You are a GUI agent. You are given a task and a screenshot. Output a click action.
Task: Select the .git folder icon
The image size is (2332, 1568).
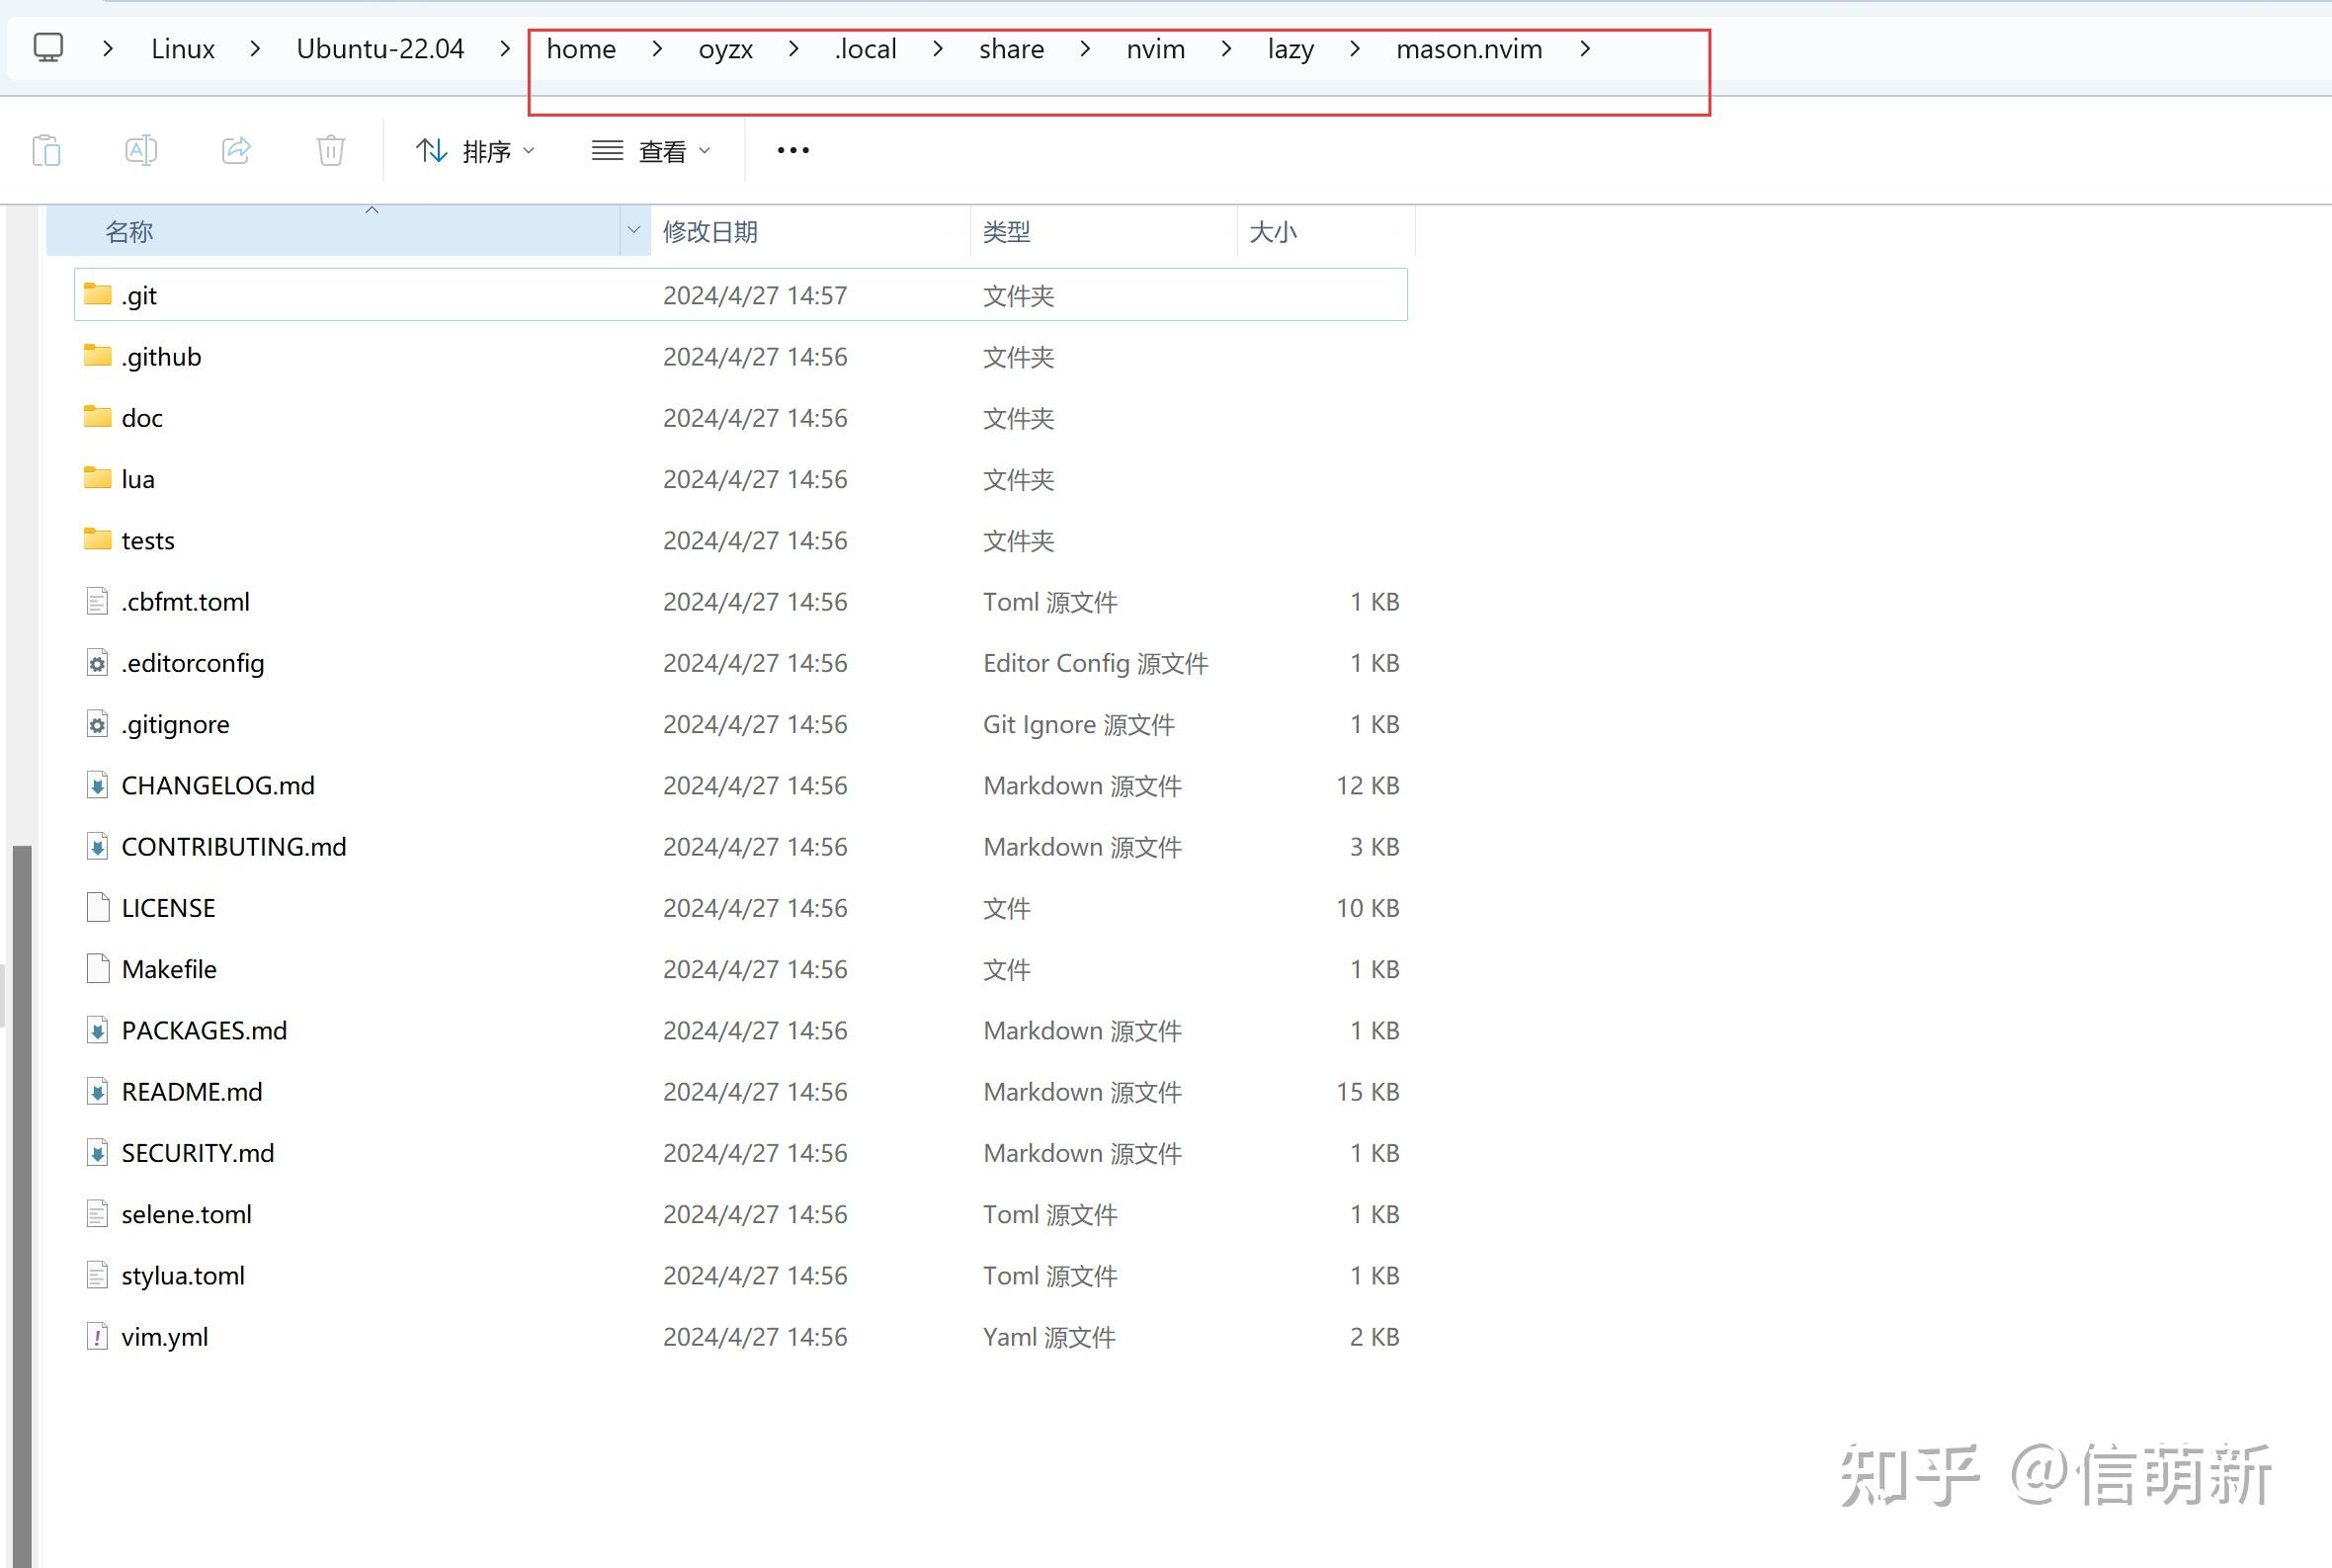pos(97,295)
